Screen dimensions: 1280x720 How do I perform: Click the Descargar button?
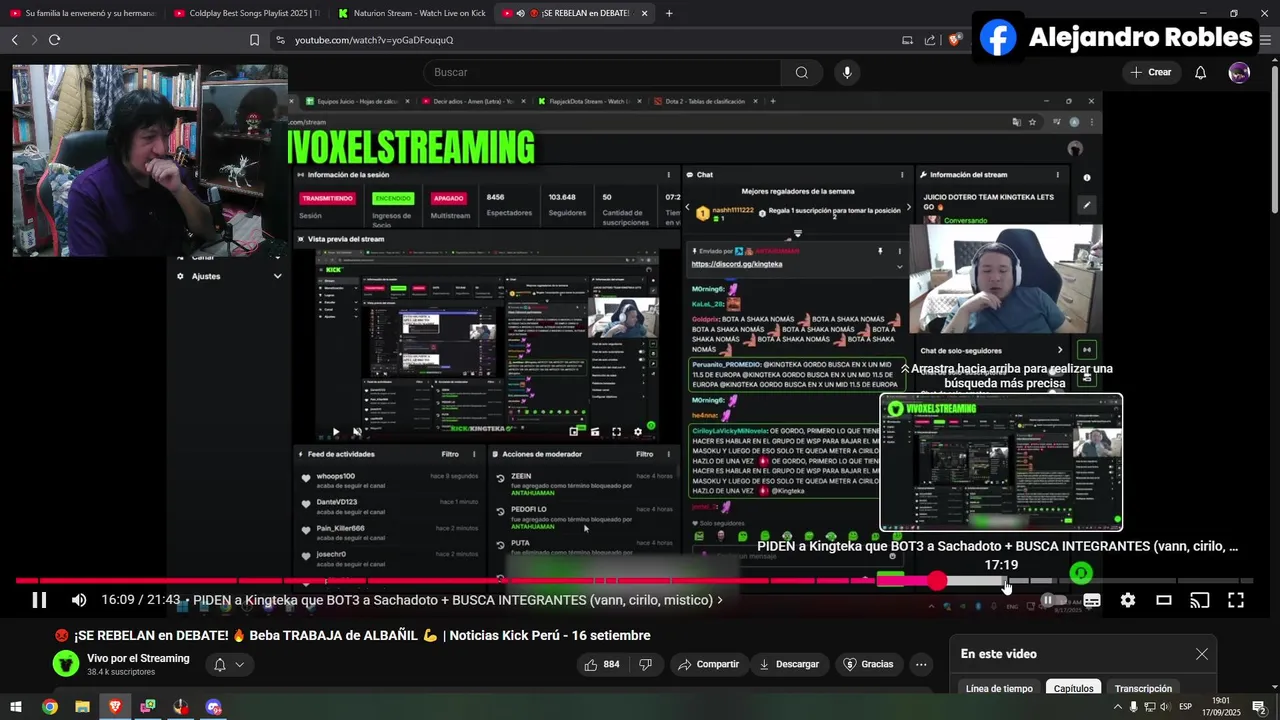click(x=789, y=664)
